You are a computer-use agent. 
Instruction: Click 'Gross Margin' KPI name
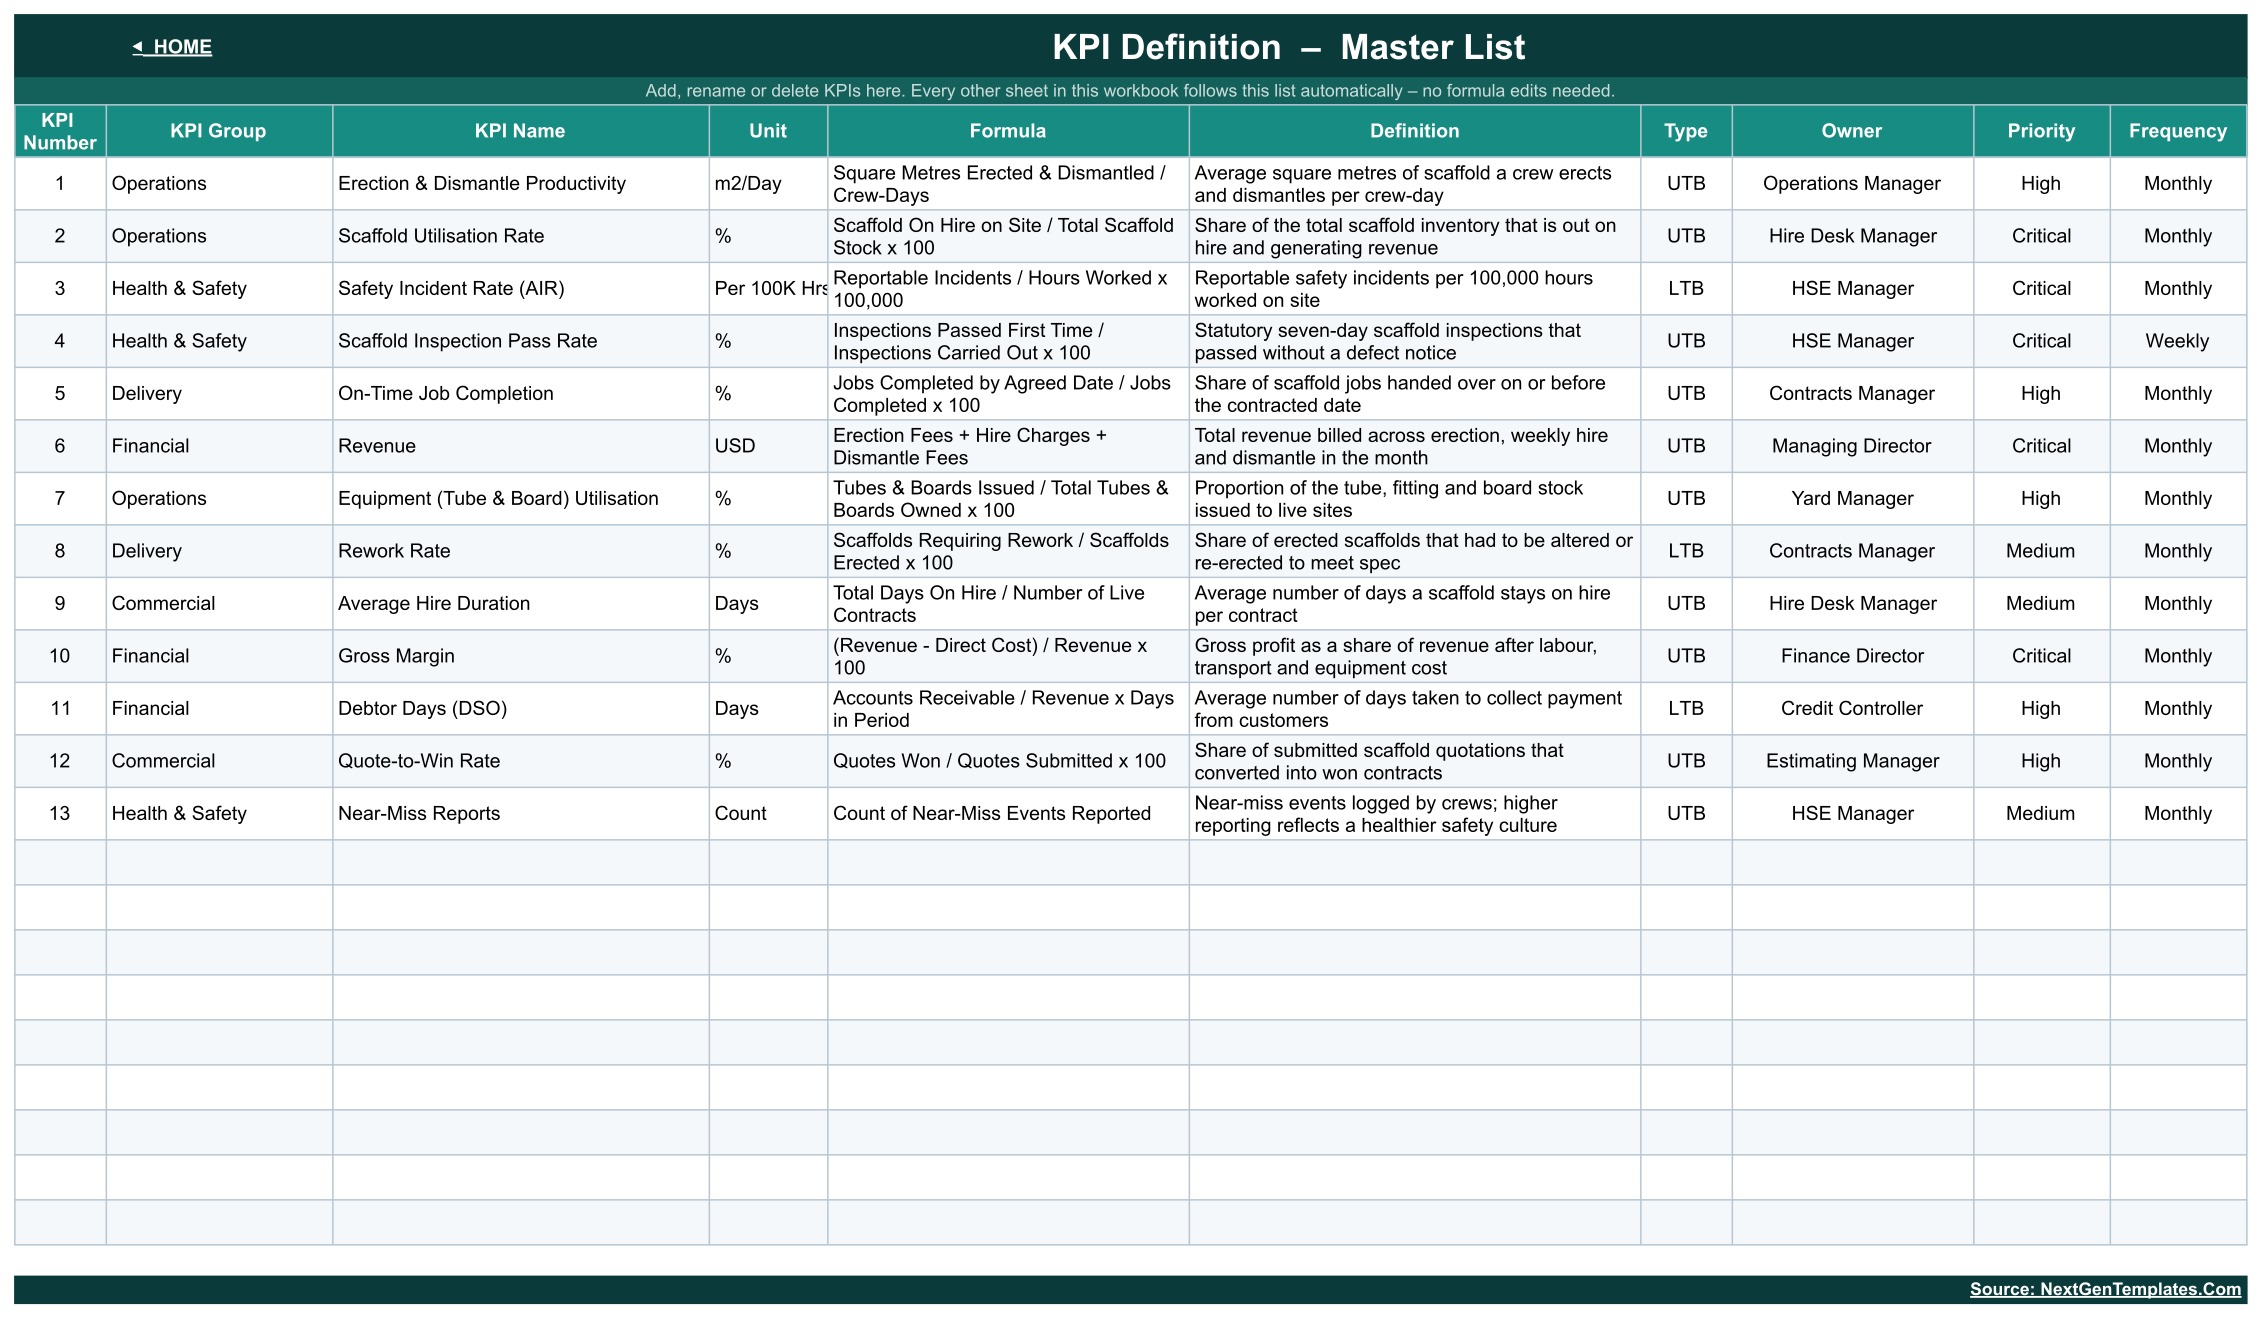[x=520, y=656]
